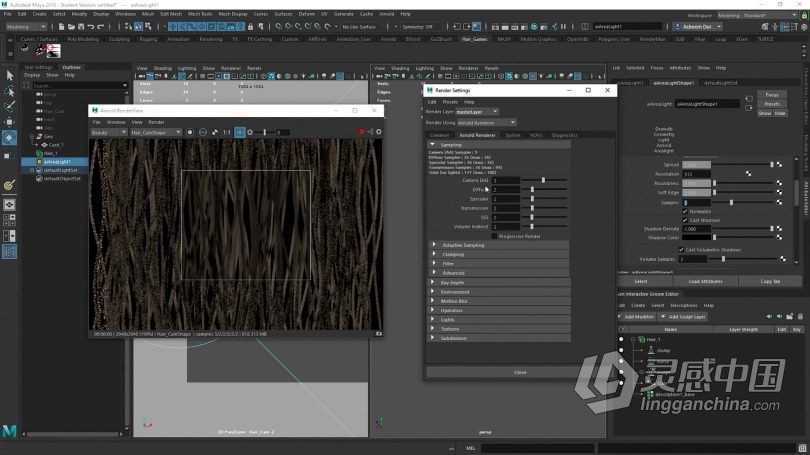Click the Add Modifier button
810x455 pixels.
pos(635,317)
